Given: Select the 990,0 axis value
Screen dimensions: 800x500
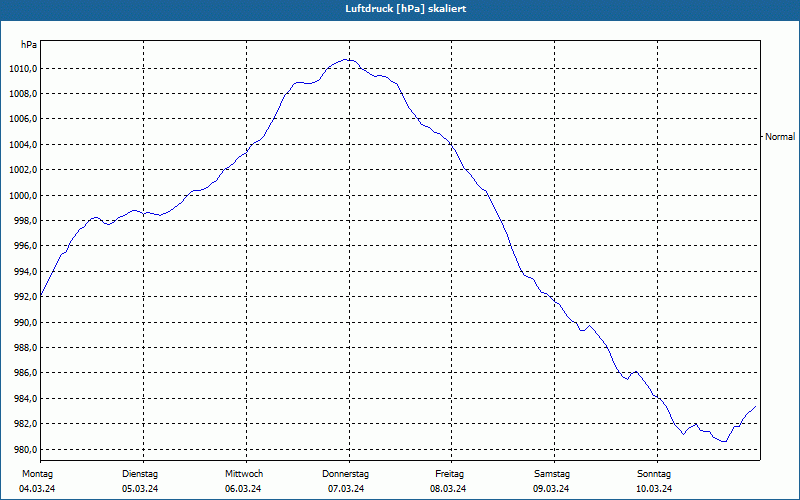Looking at the screenshot, I should coord(24,322).
